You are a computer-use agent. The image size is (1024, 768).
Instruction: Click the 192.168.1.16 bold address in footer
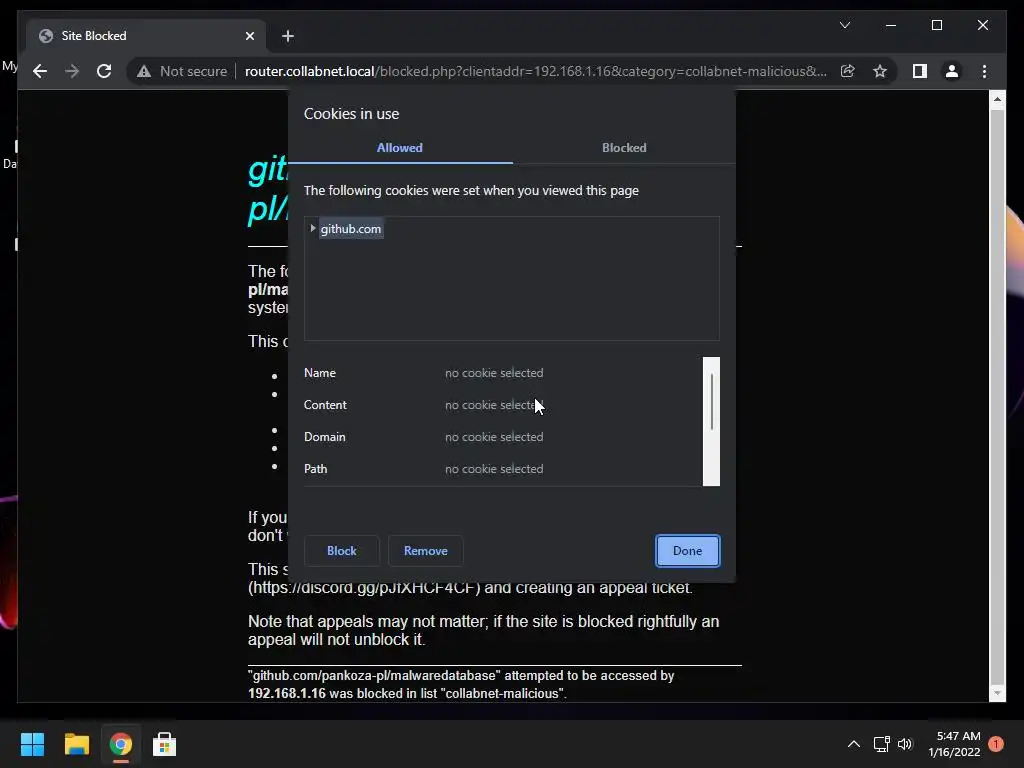(x=287, y=694)
